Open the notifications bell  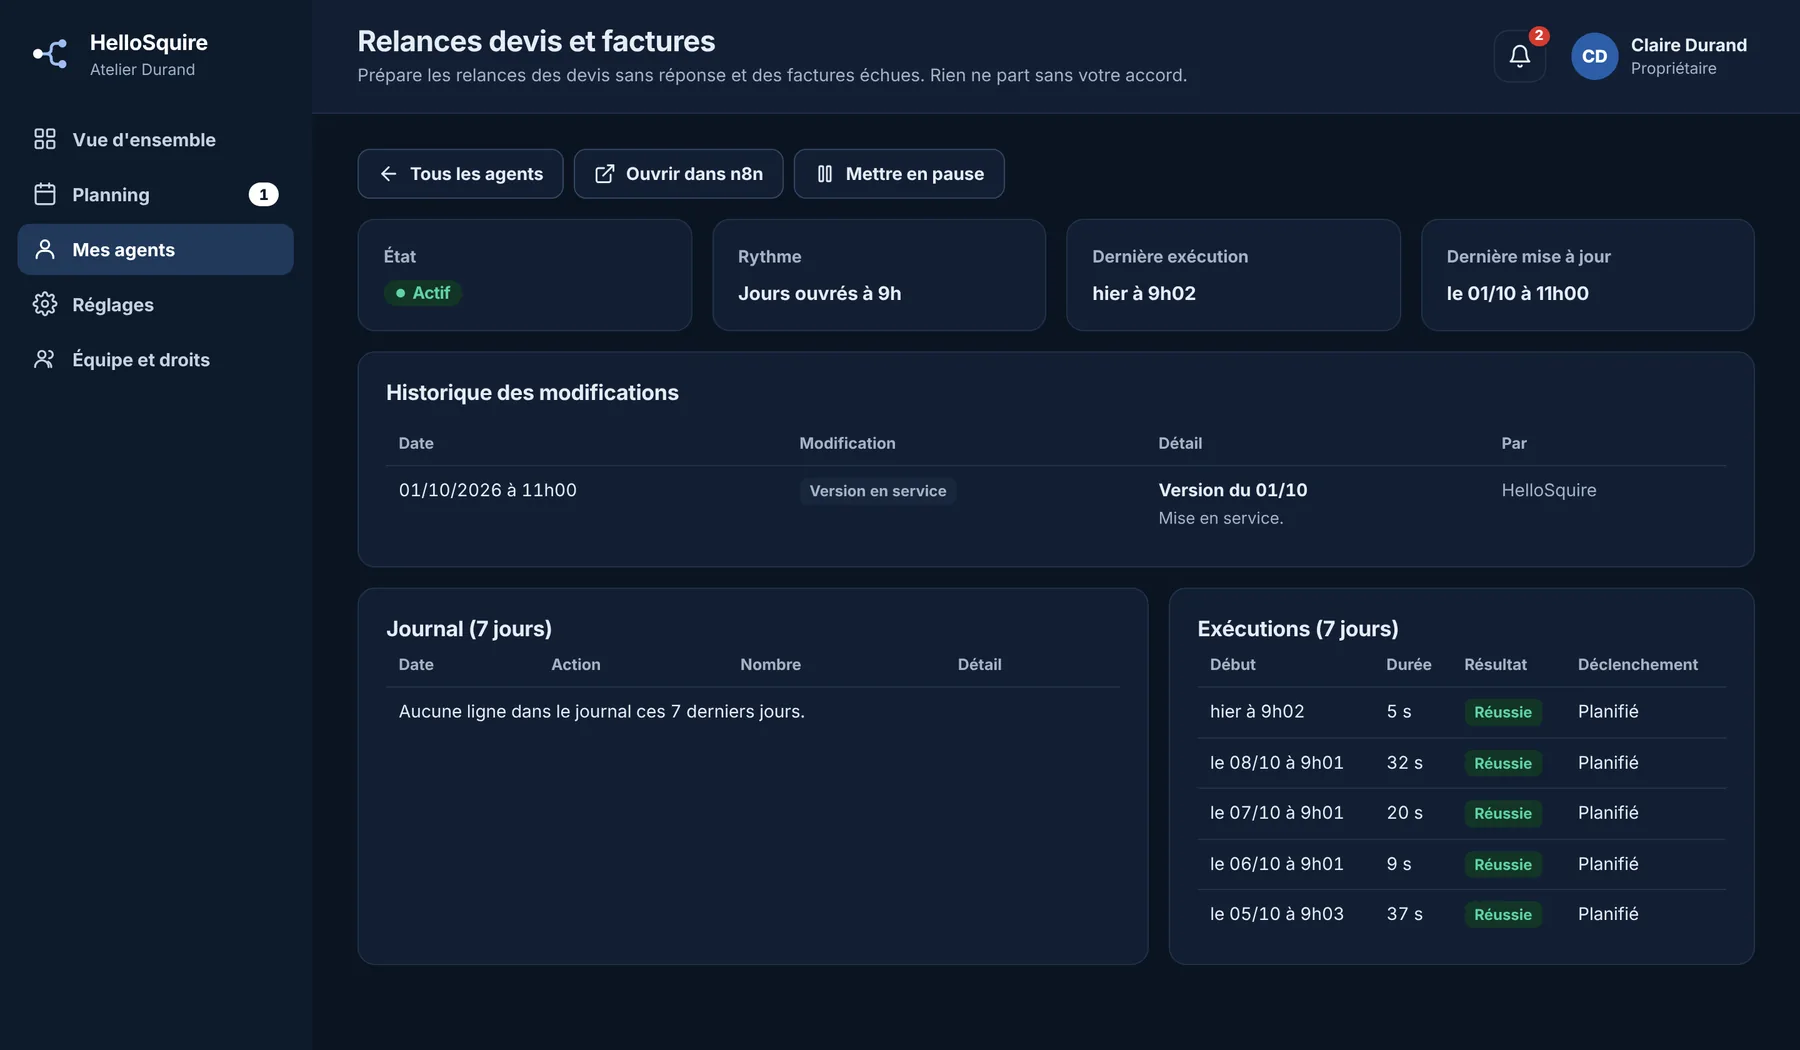pyautogui.click(x=1519, y=56)
